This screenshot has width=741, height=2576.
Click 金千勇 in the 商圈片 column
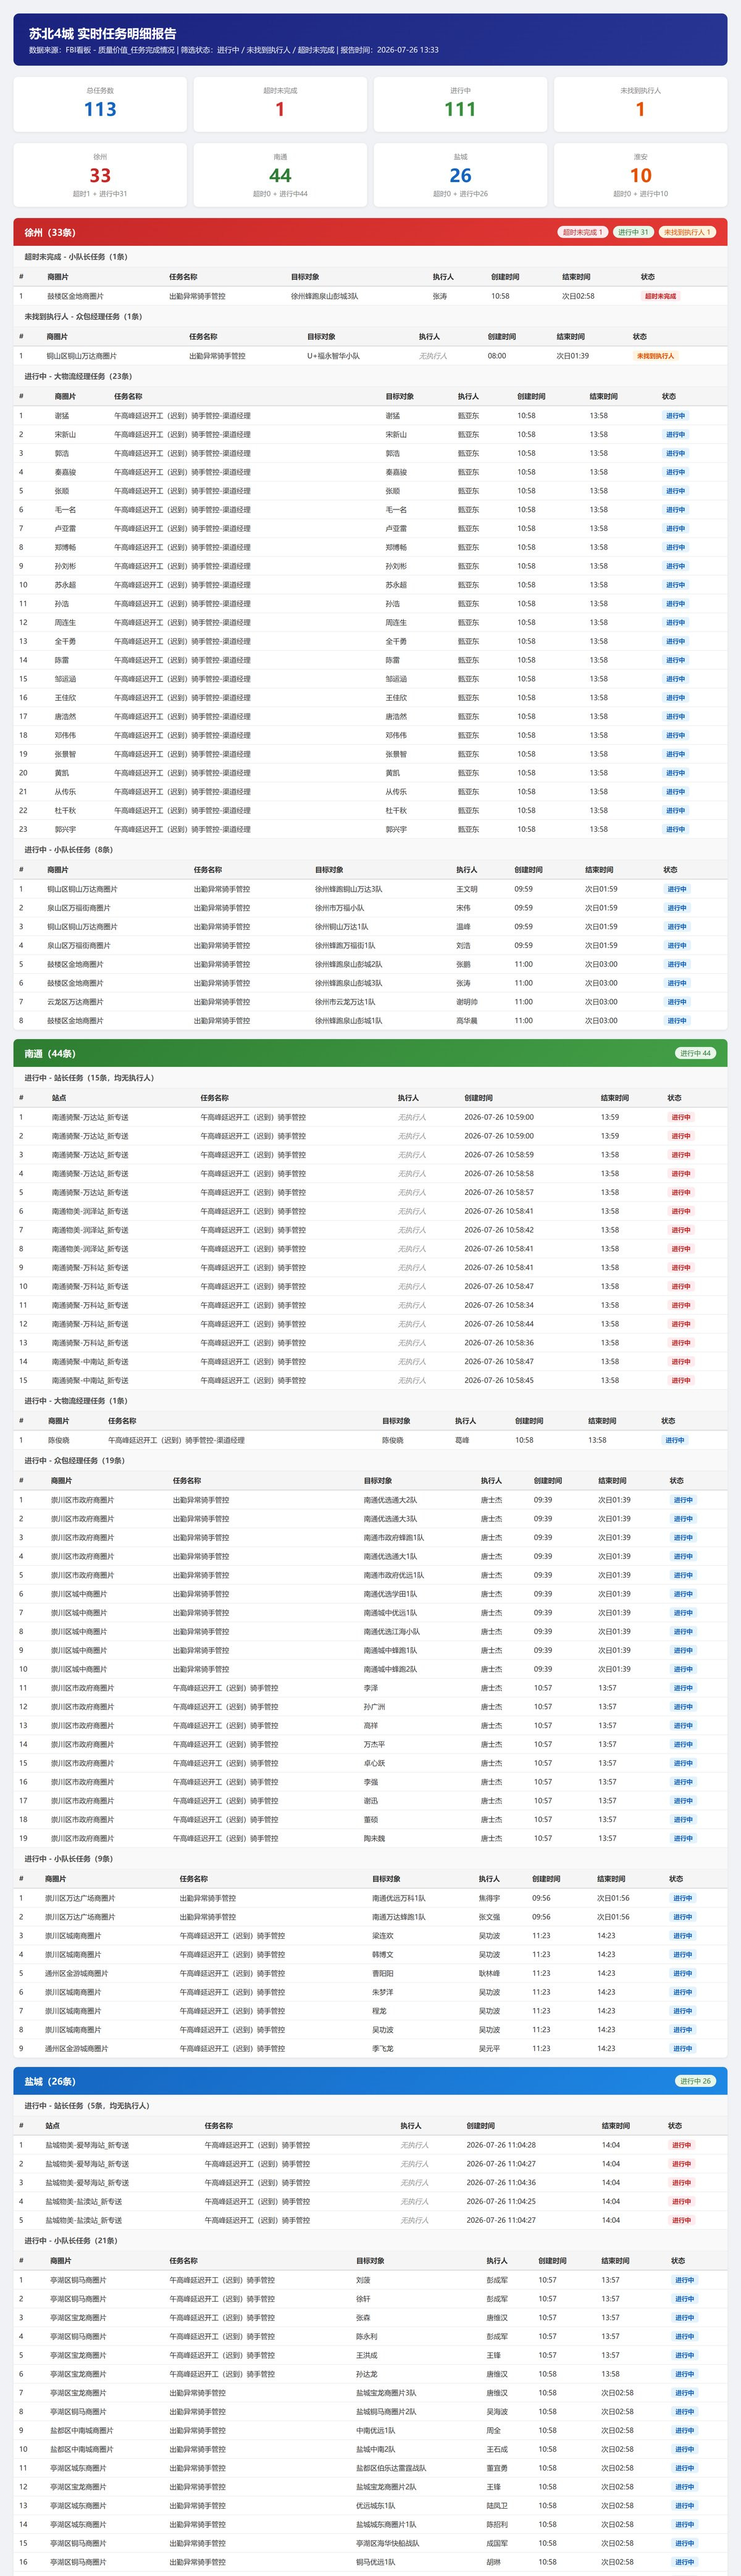click(x=65, y=641)
